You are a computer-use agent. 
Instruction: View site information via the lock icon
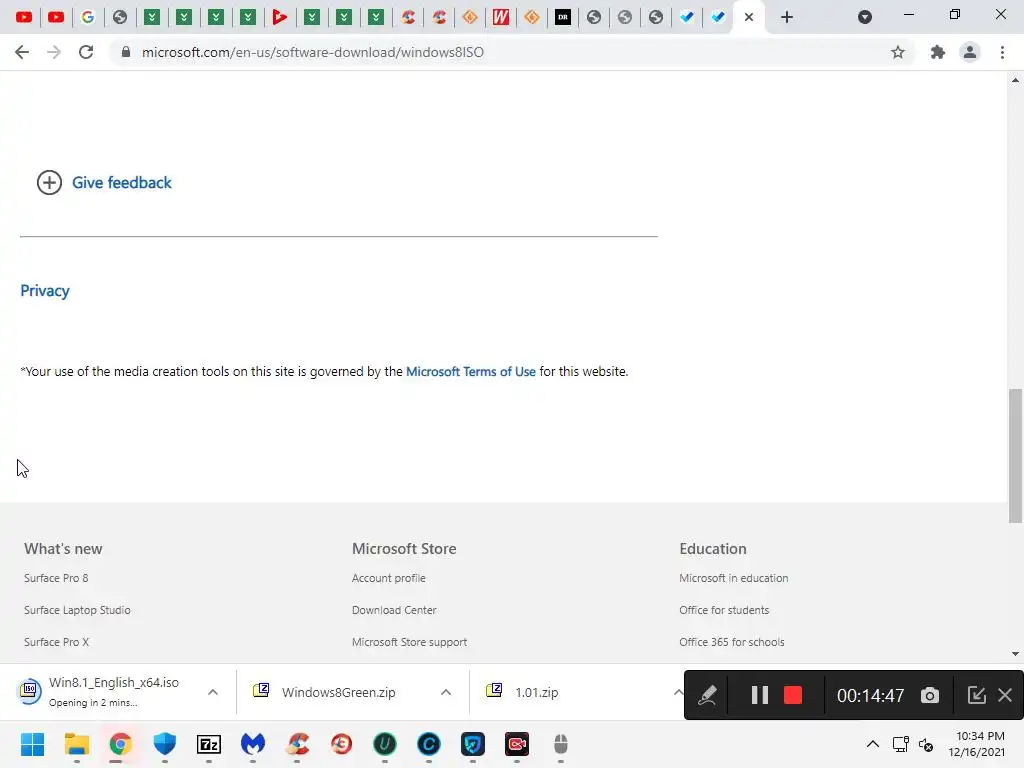click(126, 52)
